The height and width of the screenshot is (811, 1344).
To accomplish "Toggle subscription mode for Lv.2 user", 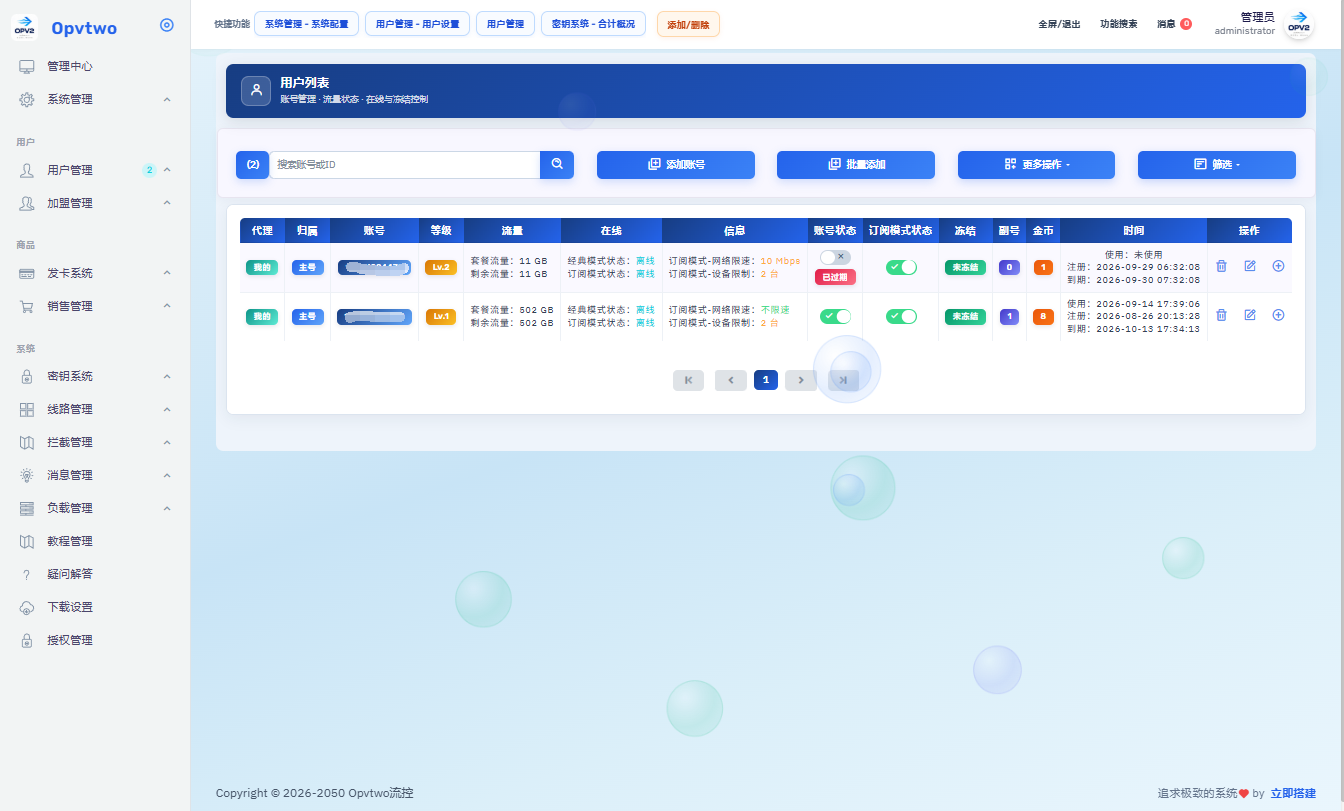I will (x=901, y=267).
